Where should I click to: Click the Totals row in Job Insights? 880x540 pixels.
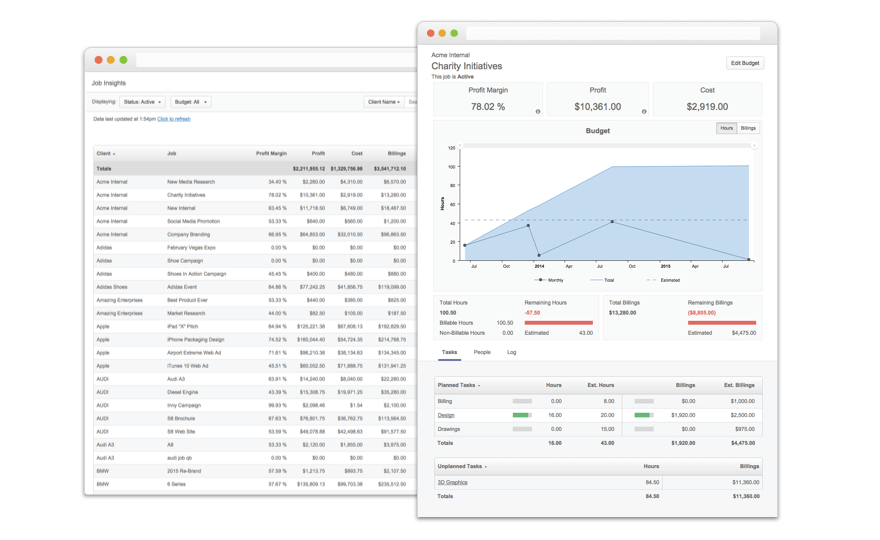255,168
